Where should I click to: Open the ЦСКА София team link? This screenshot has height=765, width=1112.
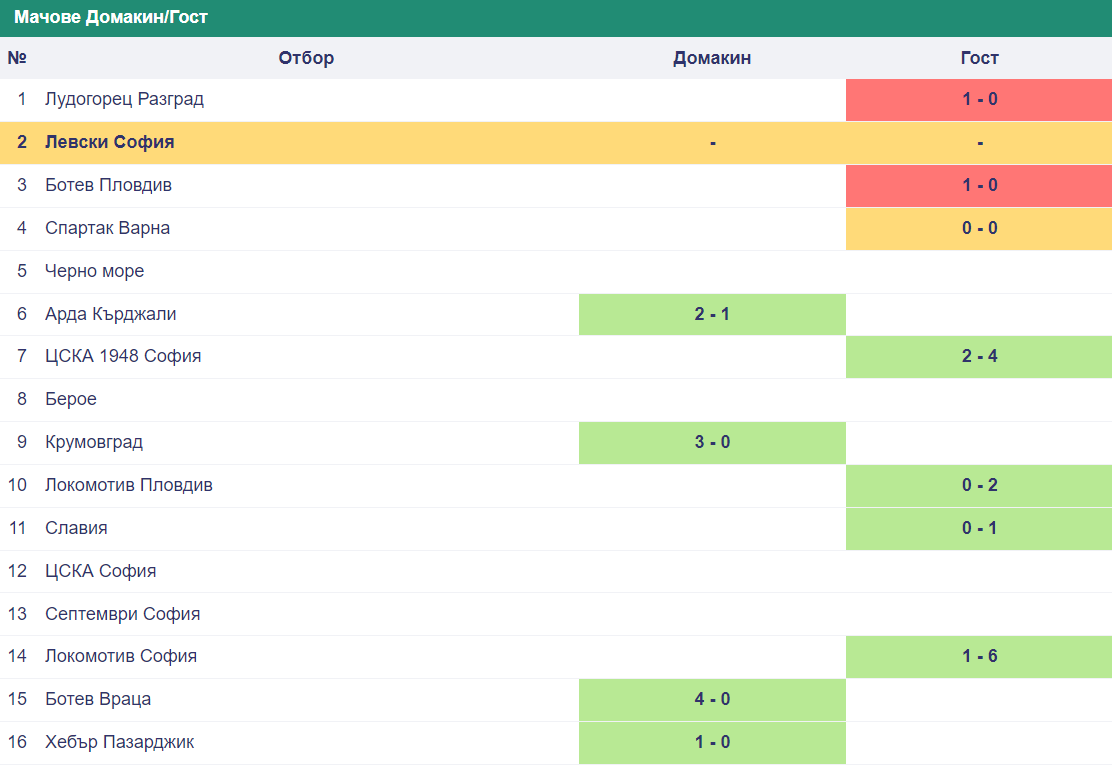(x=100, y=571)
